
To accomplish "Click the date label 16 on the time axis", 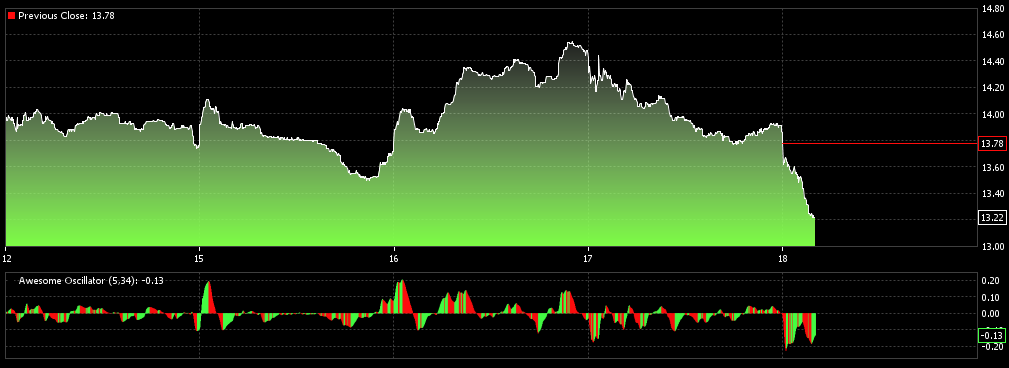I will (x=394, y=258).
